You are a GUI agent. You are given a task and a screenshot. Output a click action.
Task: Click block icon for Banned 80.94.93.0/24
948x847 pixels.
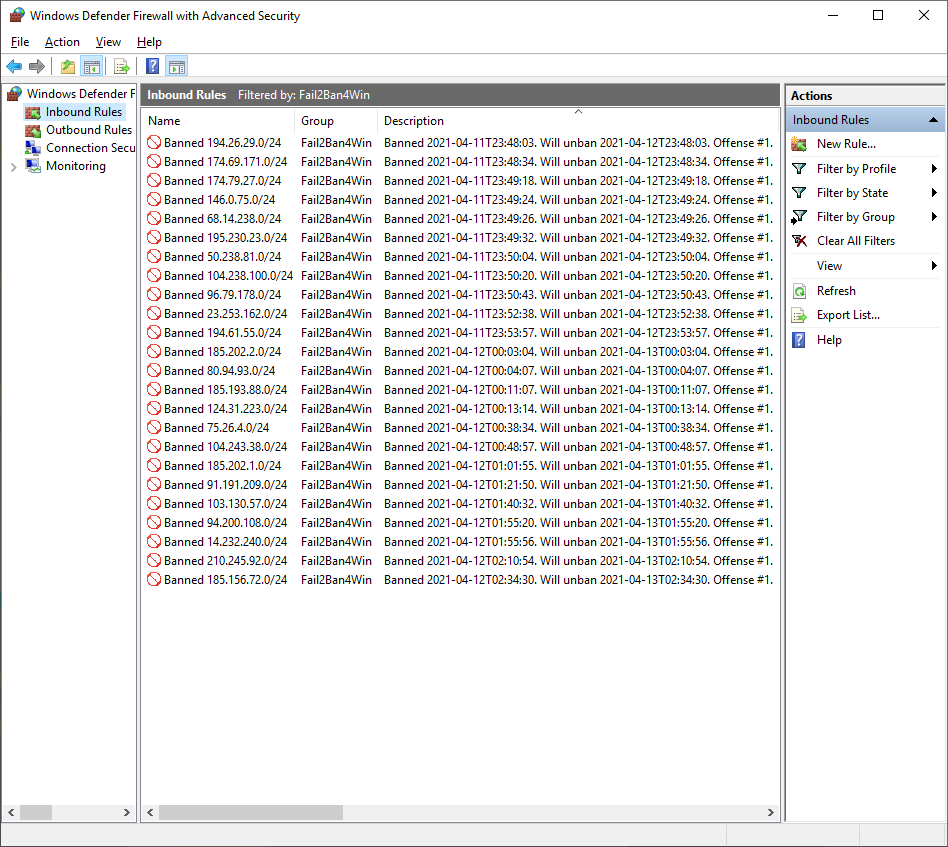point(154,371)
